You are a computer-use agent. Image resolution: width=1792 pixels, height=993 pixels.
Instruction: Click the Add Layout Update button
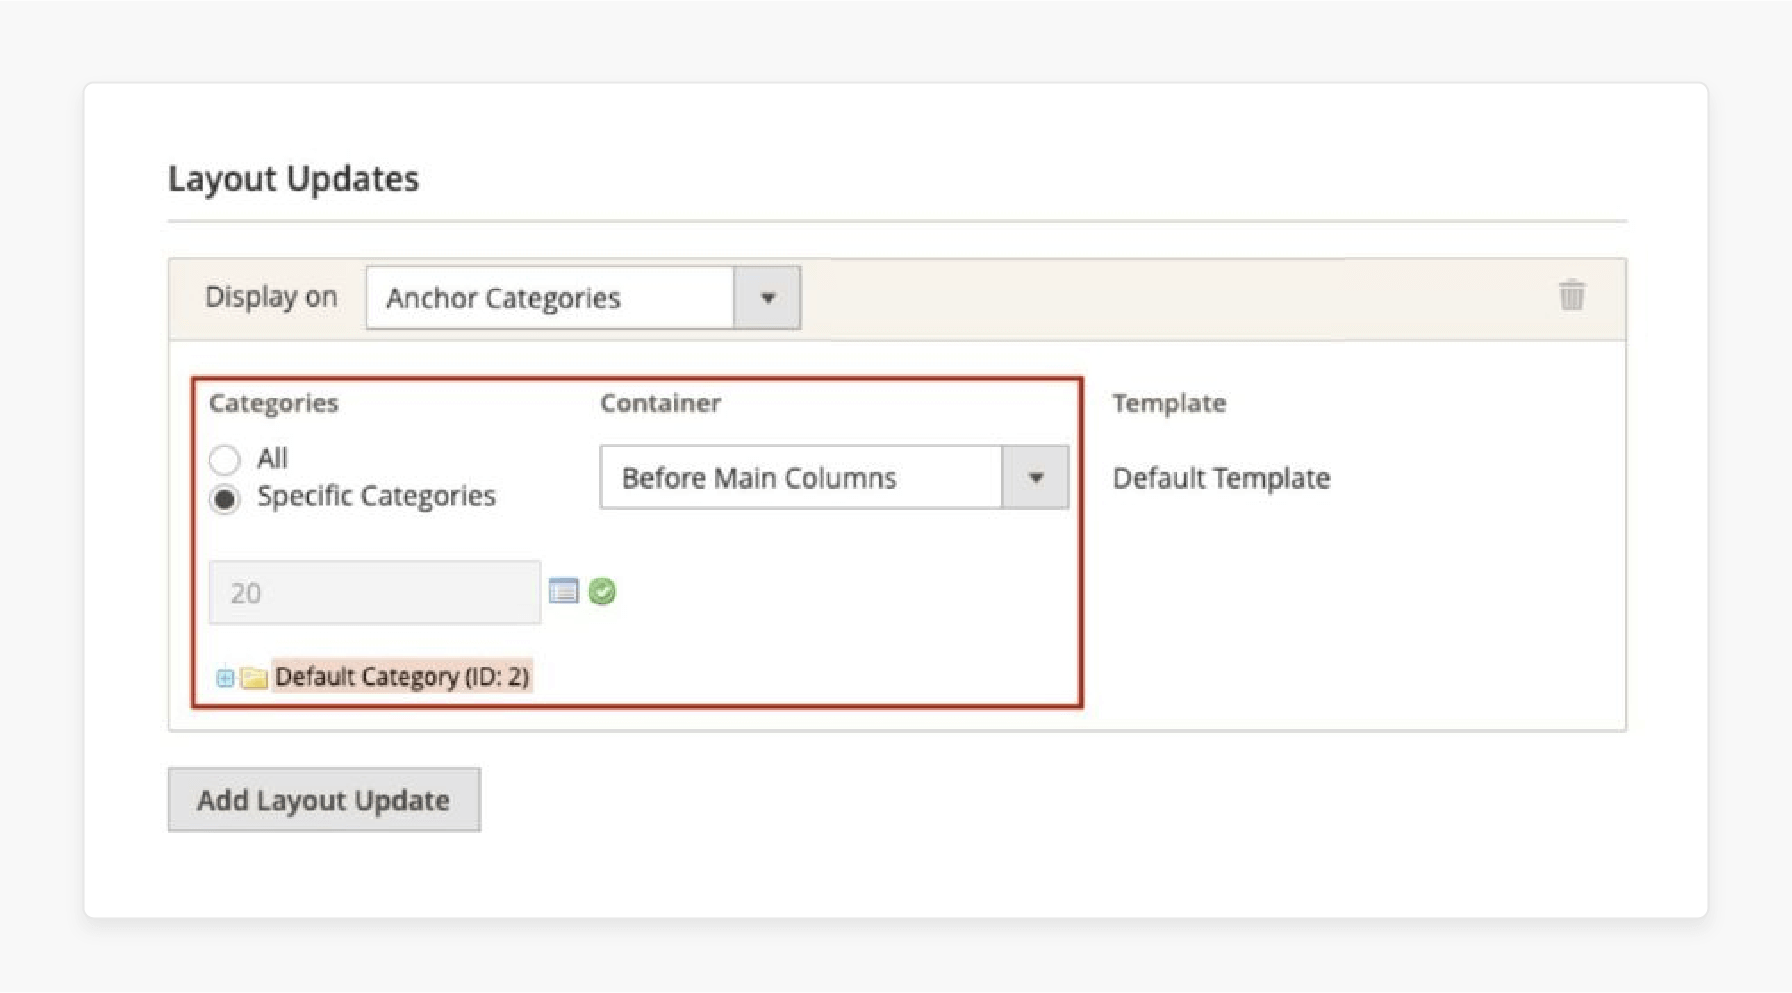click(324, 800)
